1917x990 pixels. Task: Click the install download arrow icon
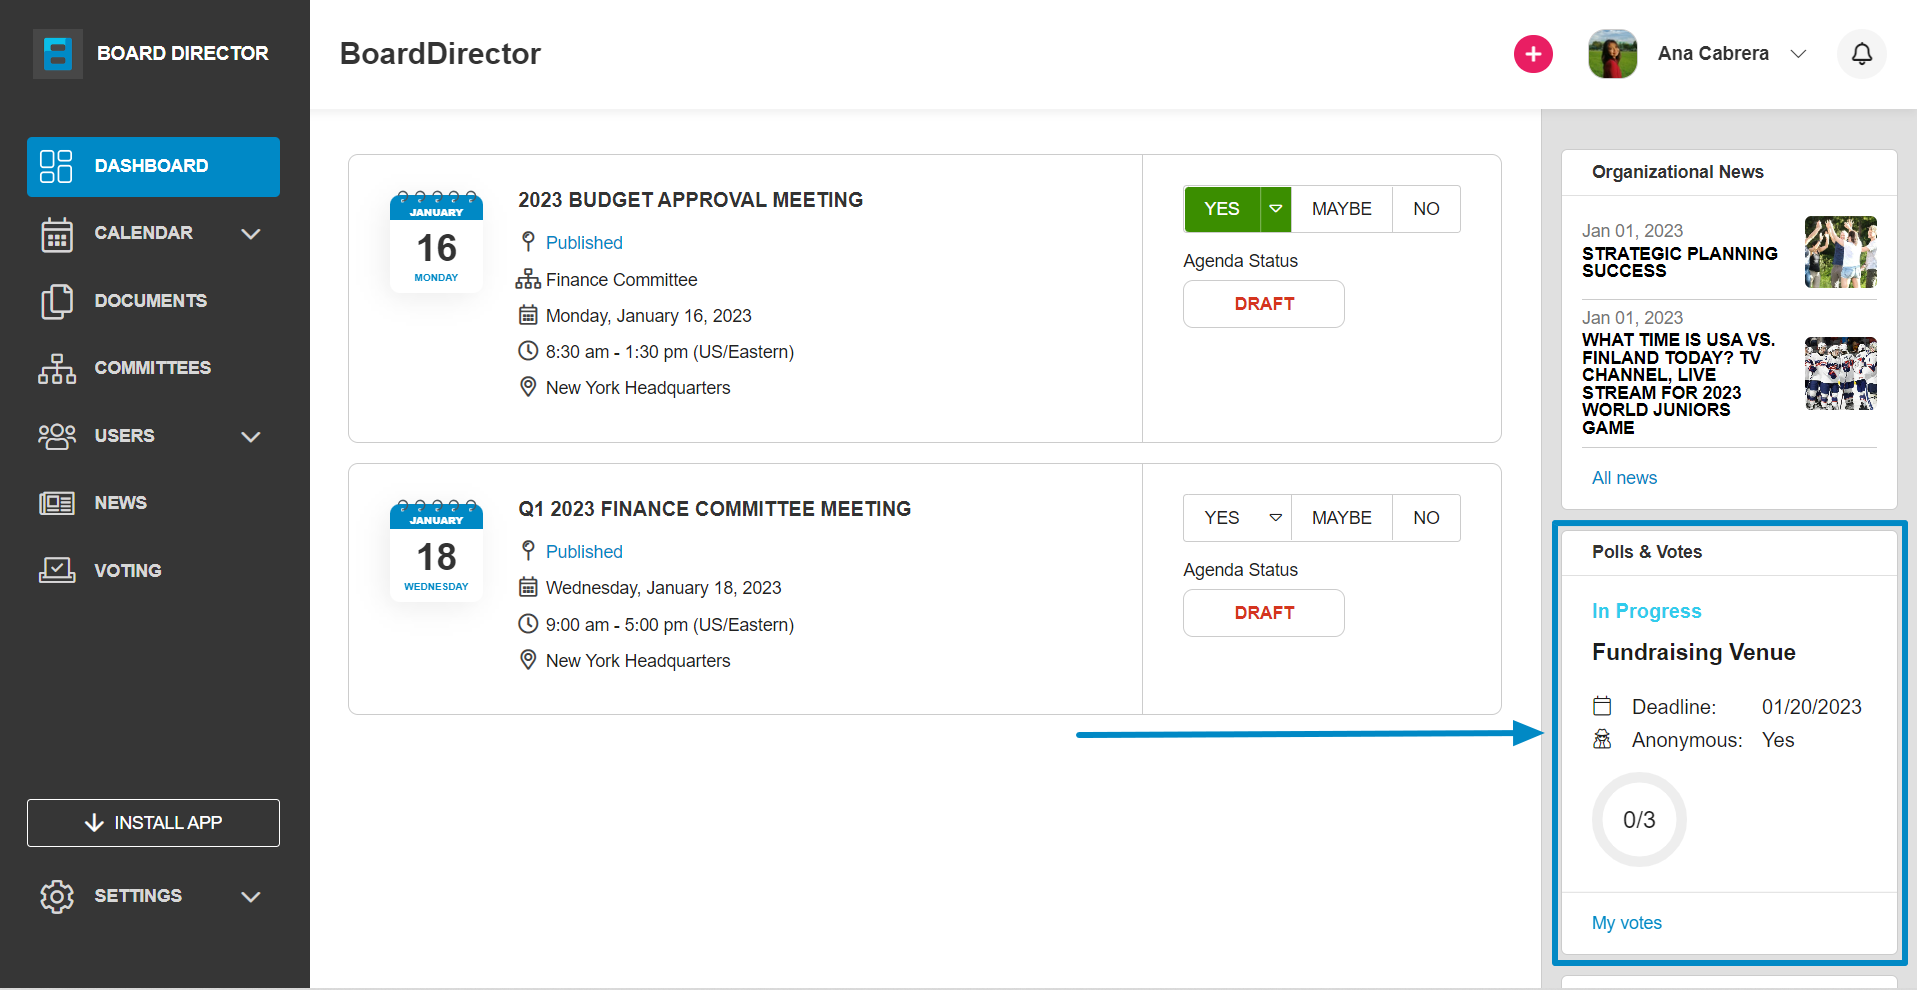pos(94,822)
